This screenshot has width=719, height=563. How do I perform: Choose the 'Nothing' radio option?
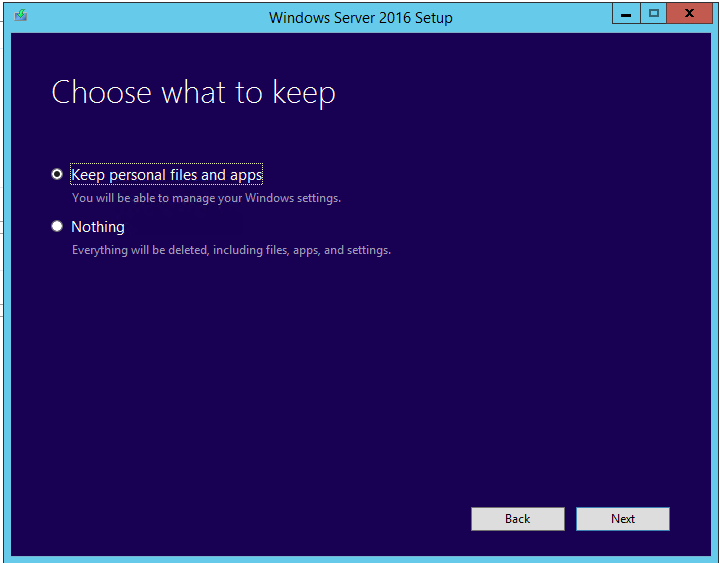(57, 226)
